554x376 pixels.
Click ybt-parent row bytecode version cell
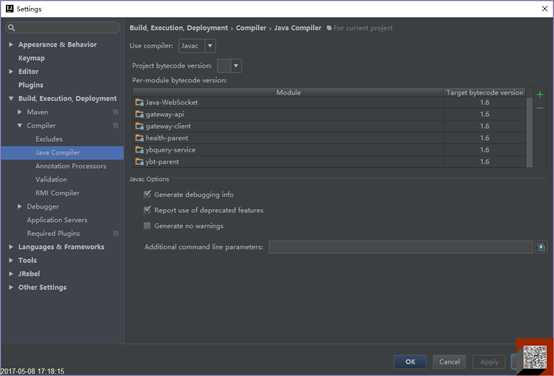[484, 161]
